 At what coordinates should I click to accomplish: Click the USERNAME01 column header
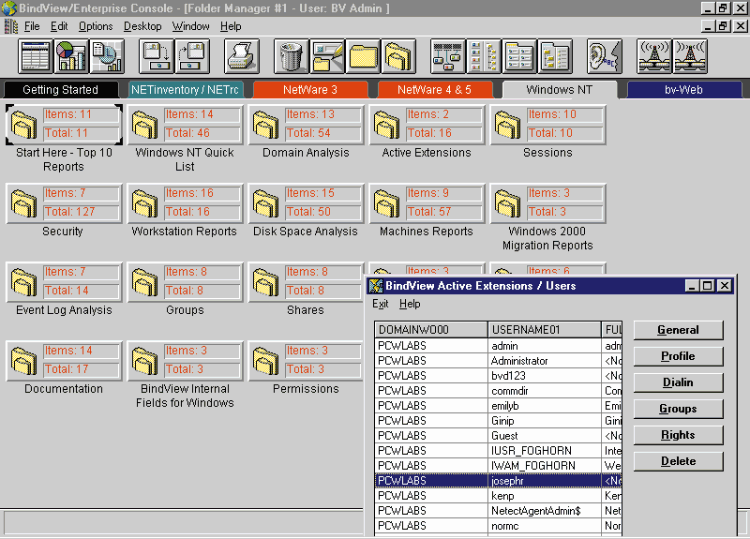click(544, 330)
